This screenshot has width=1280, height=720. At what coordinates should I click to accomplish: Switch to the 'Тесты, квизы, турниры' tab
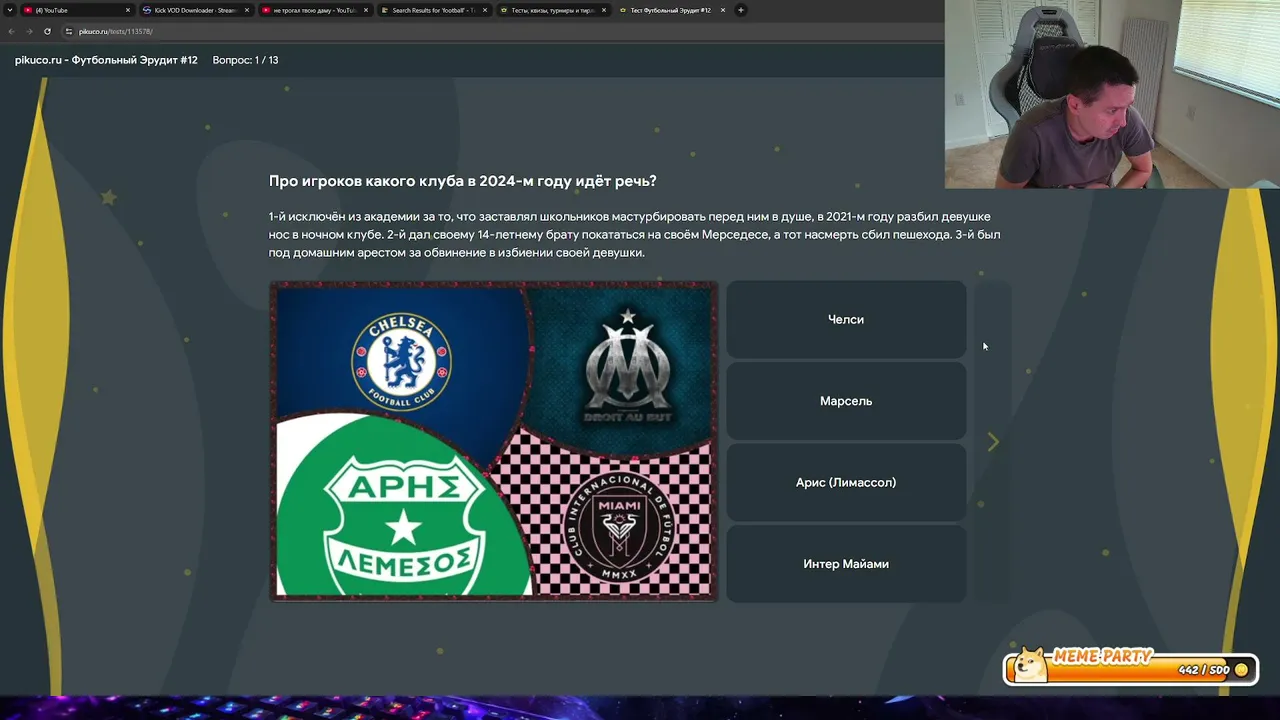tap(552, 10)
